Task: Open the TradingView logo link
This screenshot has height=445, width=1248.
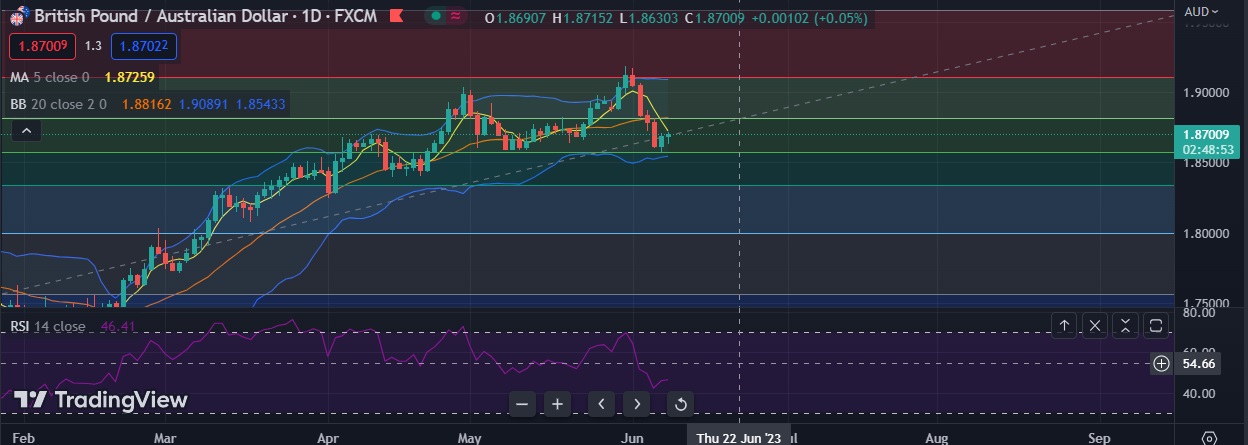Action: (x=101, y=400)
